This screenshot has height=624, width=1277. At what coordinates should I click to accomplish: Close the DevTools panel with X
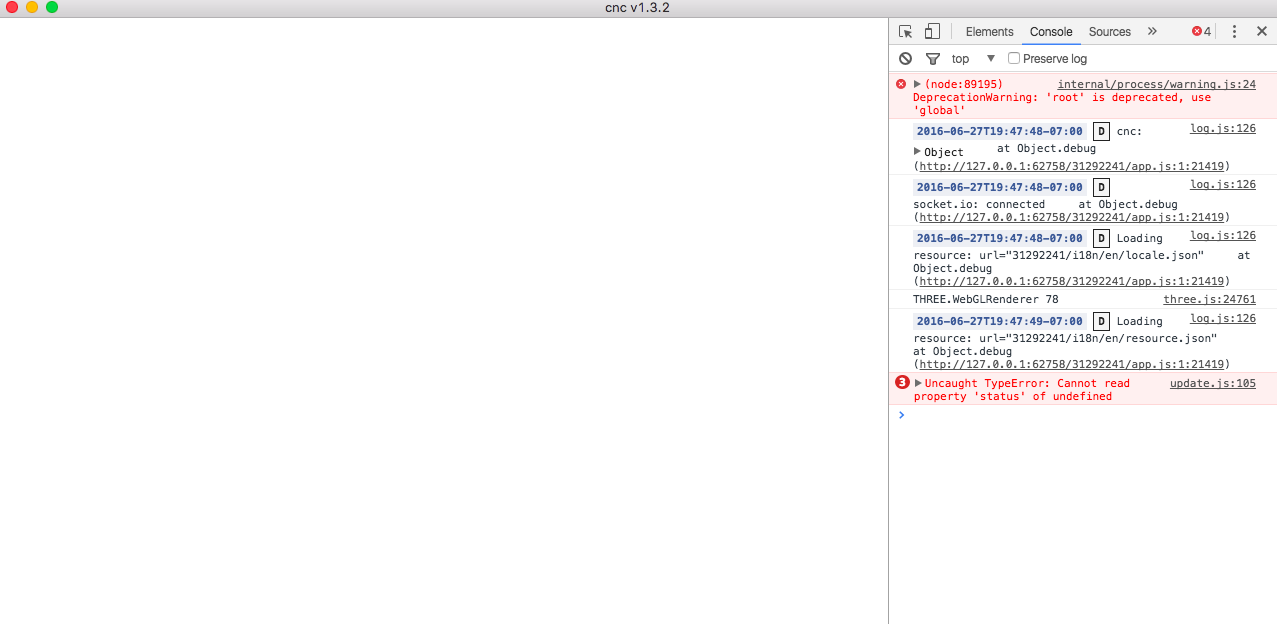[x=1261, y=32]
